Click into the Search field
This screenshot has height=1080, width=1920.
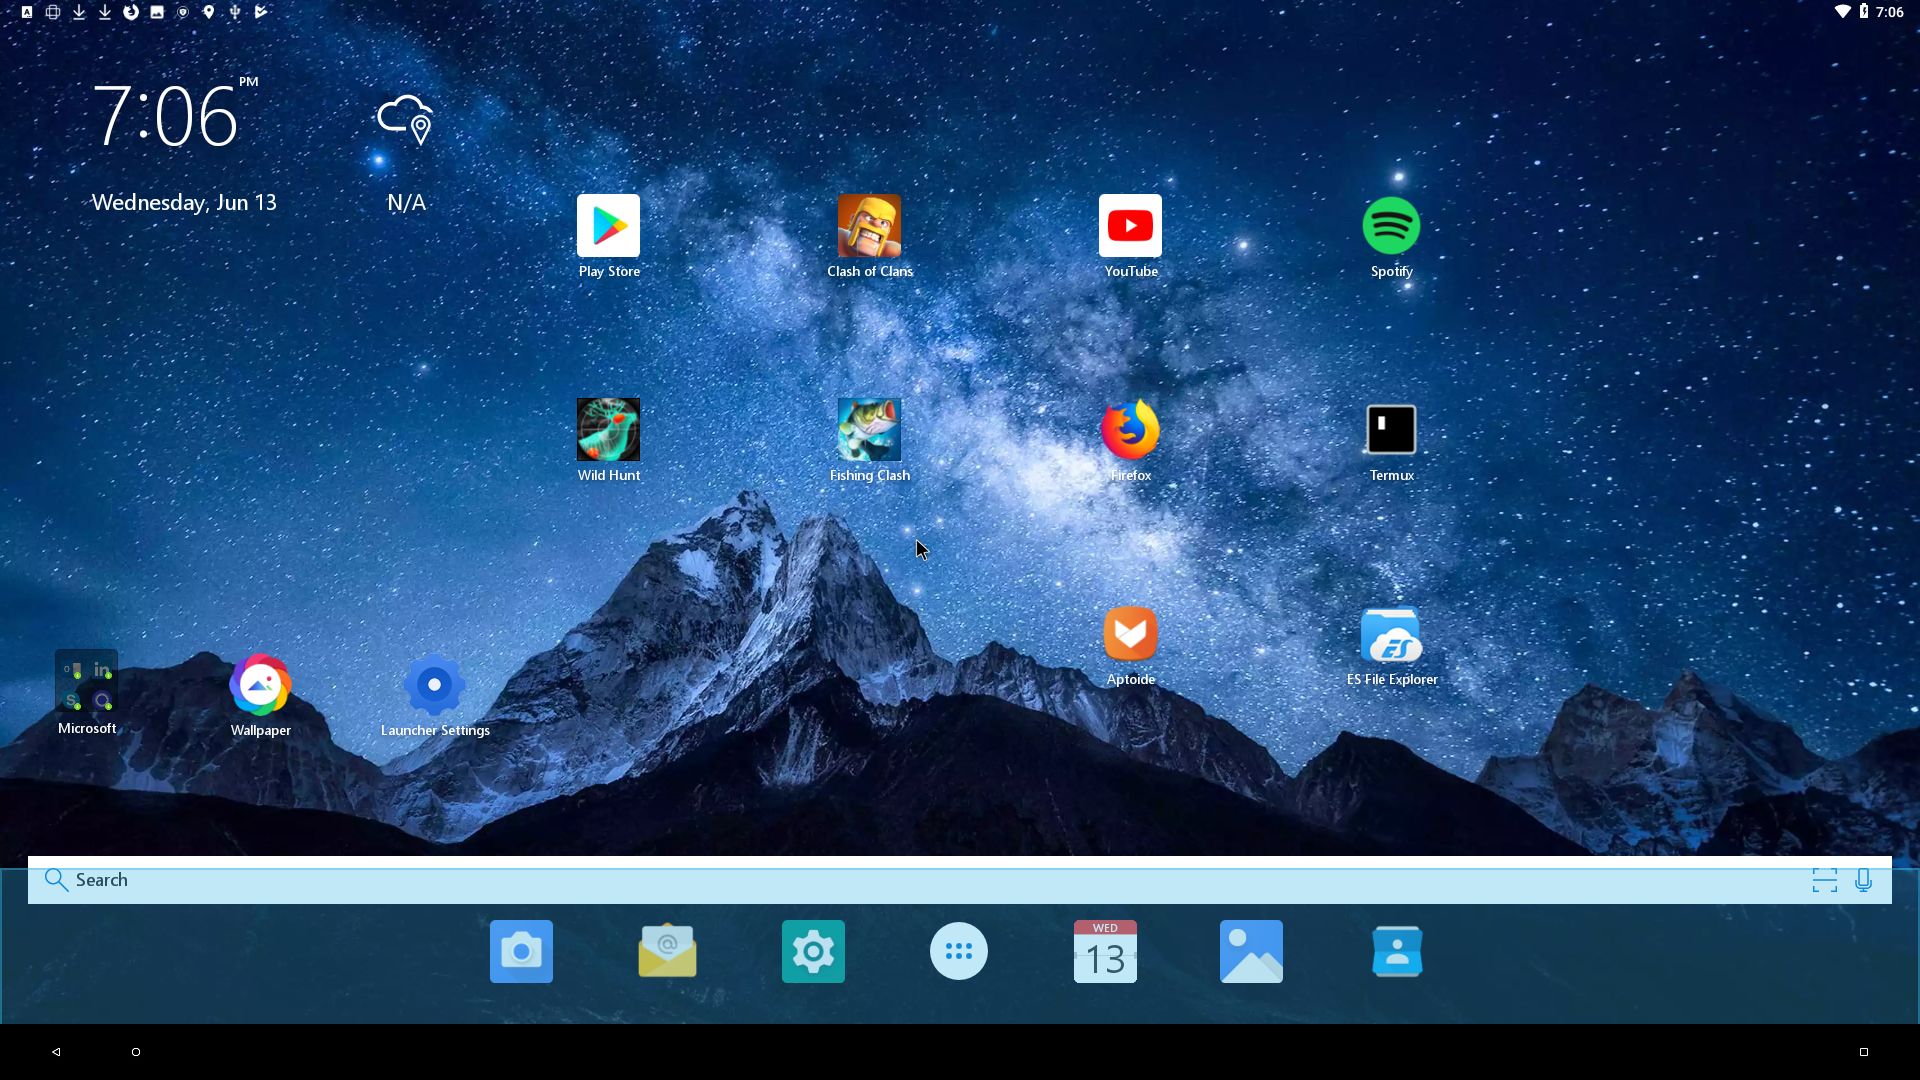coord(960,880)
